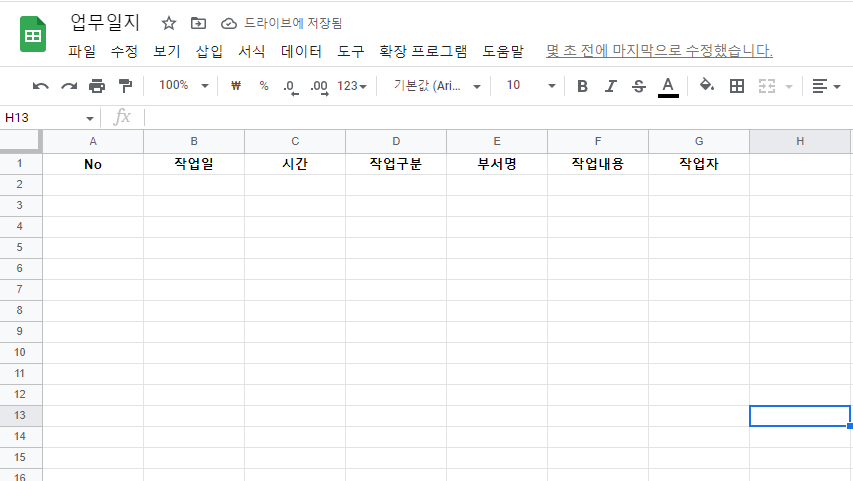Open the text color picker
The width and height of the screenshot is (853, 481).
pyautogui.click(x=668, y=87)
